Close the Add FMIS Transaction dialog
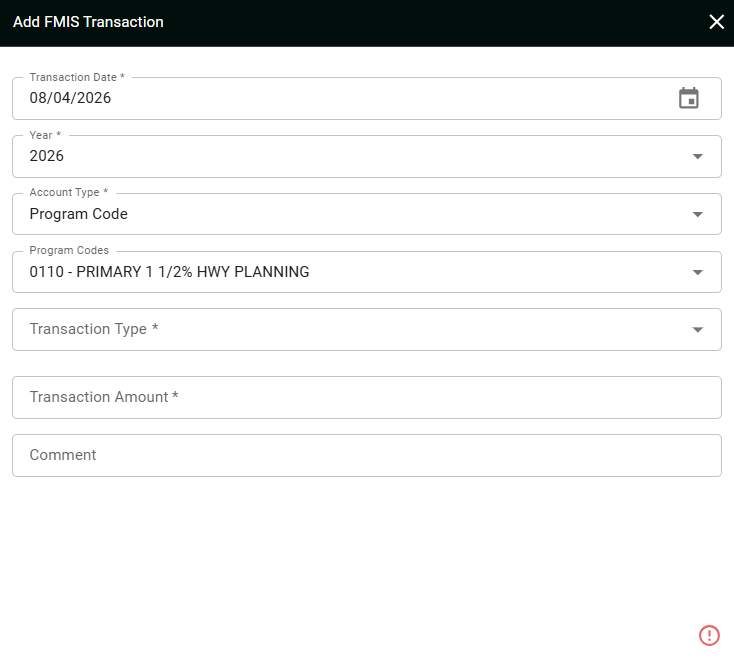The width and height of the screenshot is (734, 661). coord(716,22)
